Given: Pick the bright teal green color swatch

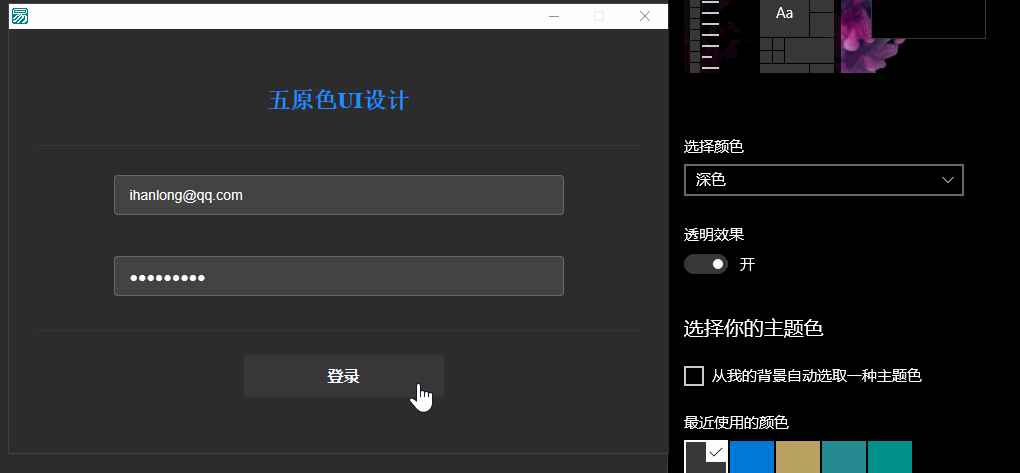Looking at the screenshot, I should point(890,457).
